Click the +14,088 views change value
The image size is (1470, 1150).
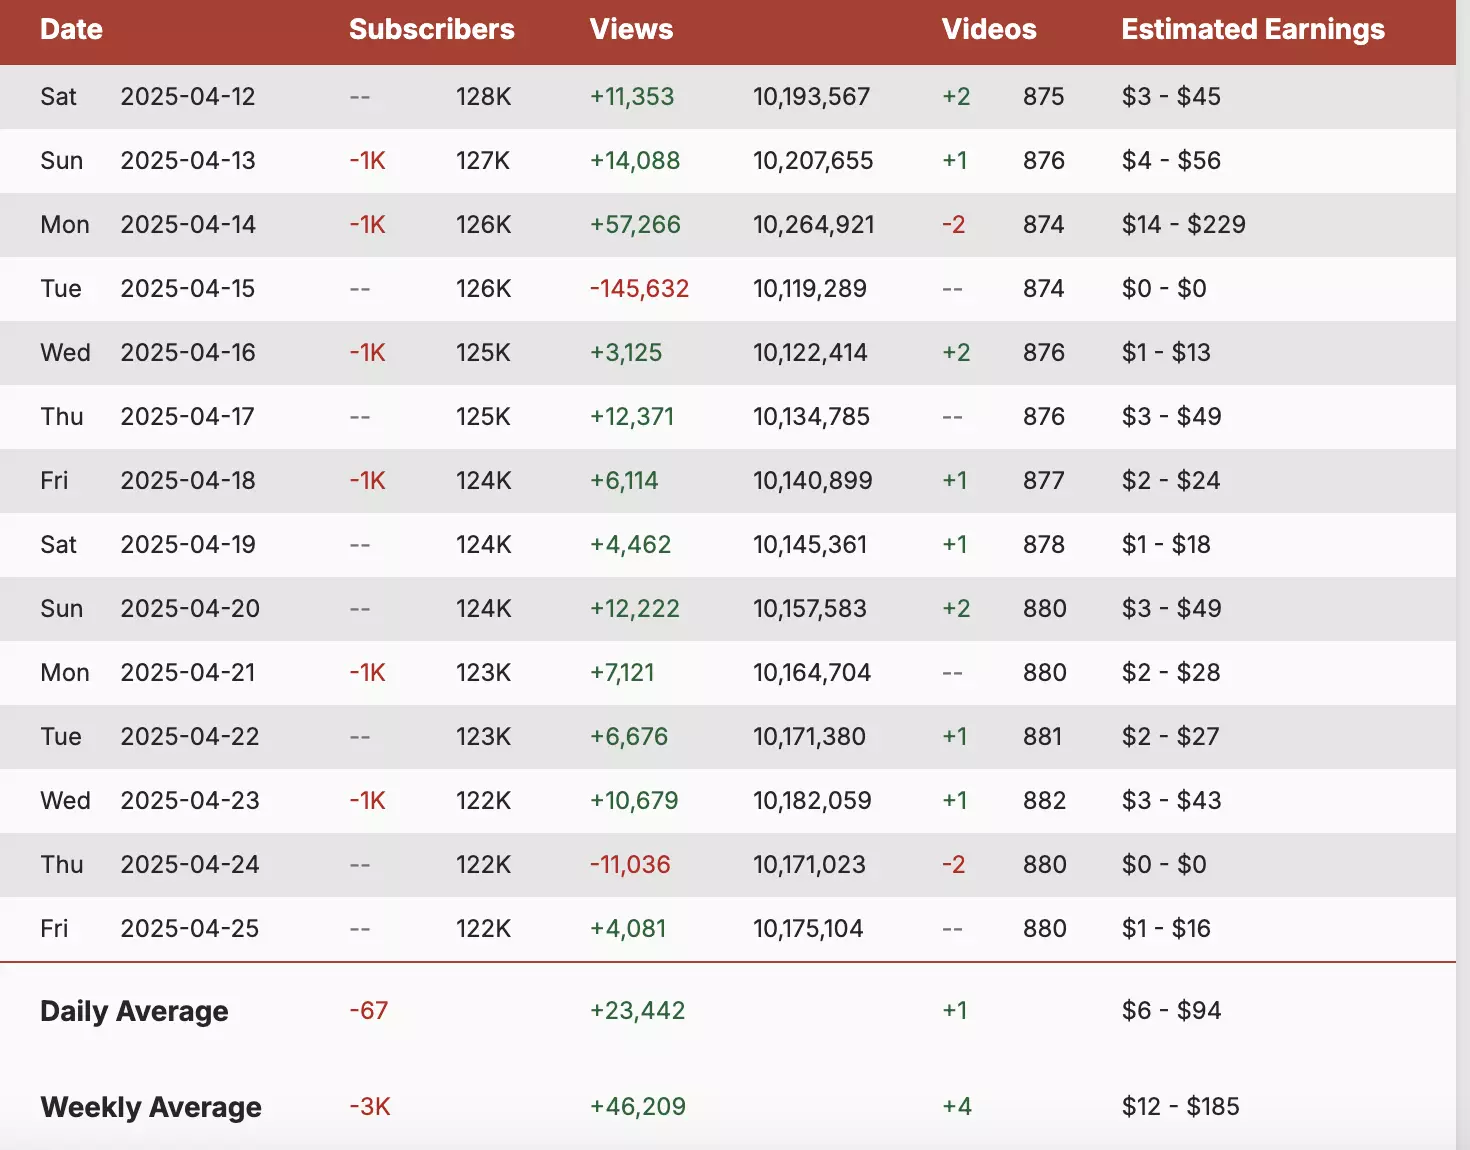[635, 161]
